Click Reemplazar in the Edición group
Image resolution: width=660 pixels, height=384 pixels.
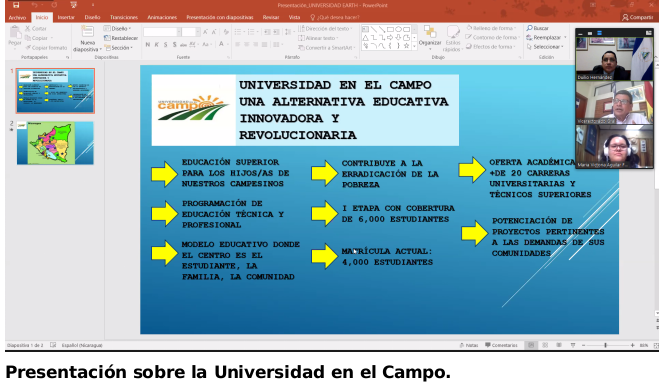tap(546, 37)
